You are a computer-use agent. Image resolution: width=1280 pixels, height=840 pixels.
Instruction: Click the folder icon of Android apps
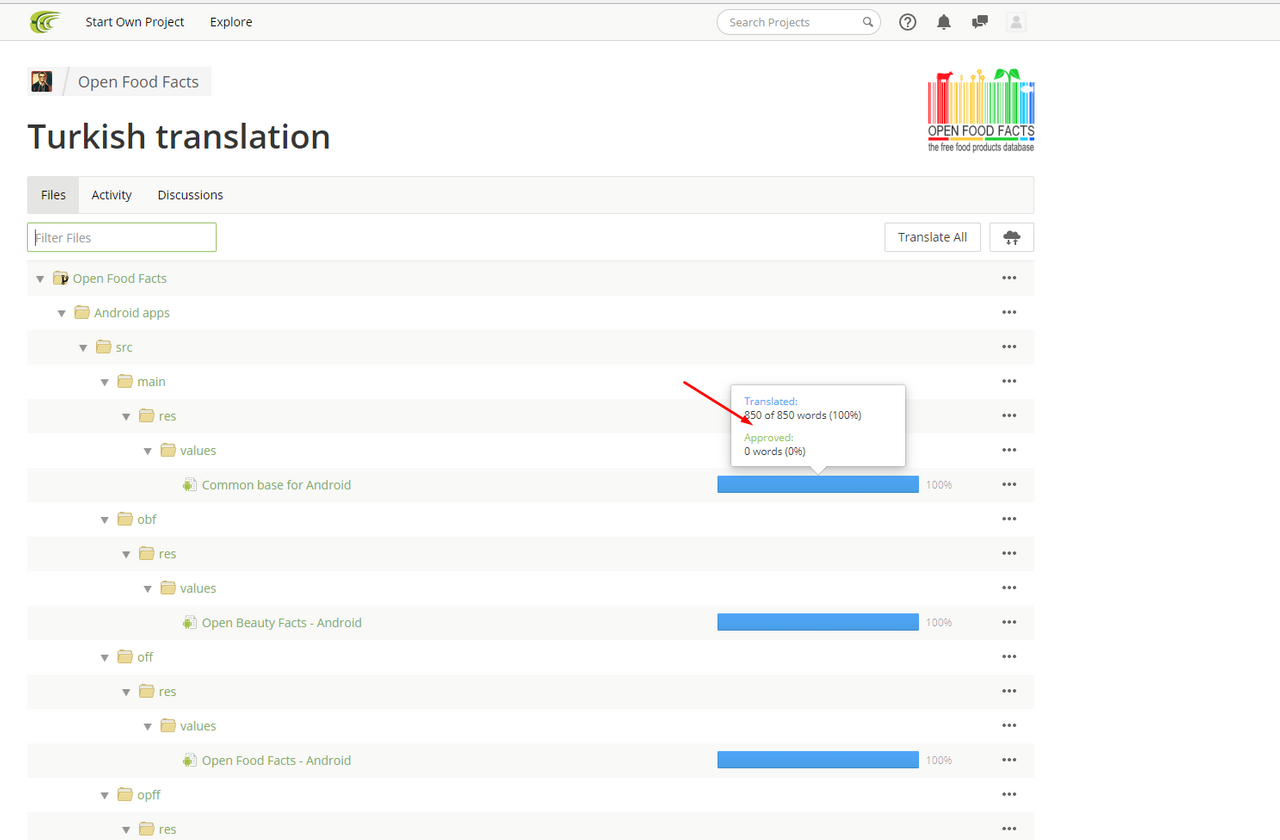(82, 313)
